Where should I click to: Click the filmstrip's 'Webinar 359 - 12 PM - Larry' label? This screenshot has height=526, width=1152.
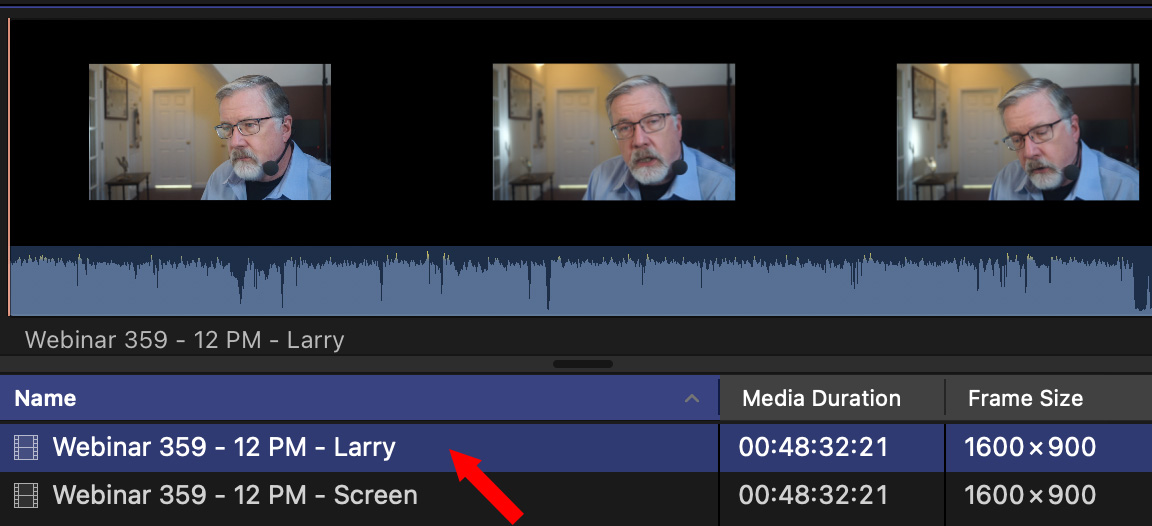[184, 340]
